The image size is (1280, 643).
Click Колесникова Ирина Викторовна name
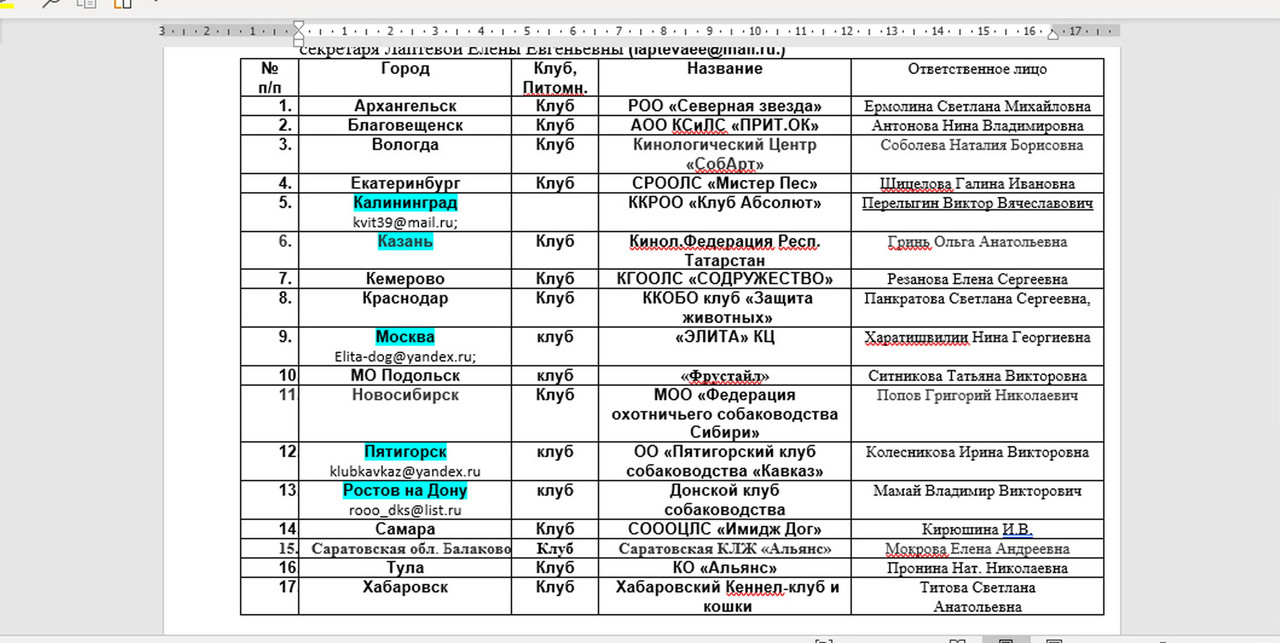point(977,453)
